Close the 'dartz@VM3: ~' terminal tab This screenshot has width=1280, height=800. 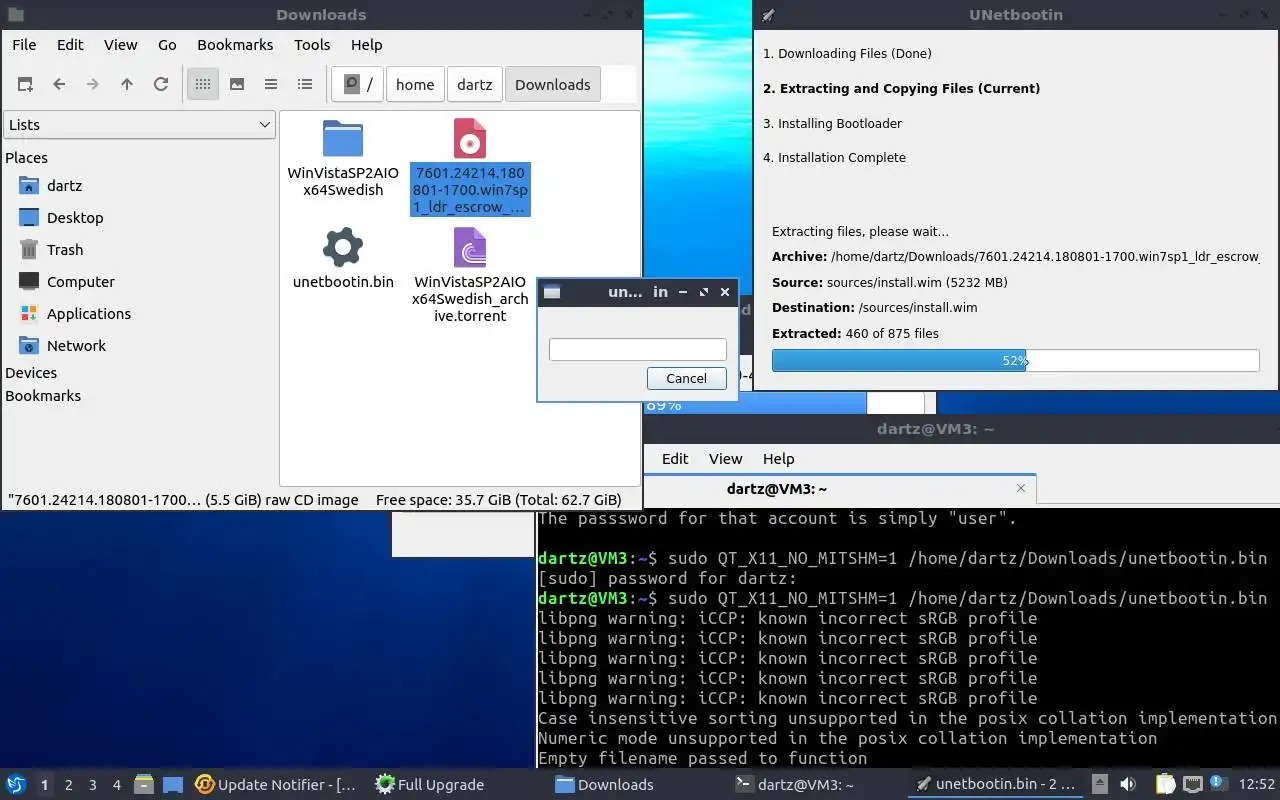(x=1021, y=488)
